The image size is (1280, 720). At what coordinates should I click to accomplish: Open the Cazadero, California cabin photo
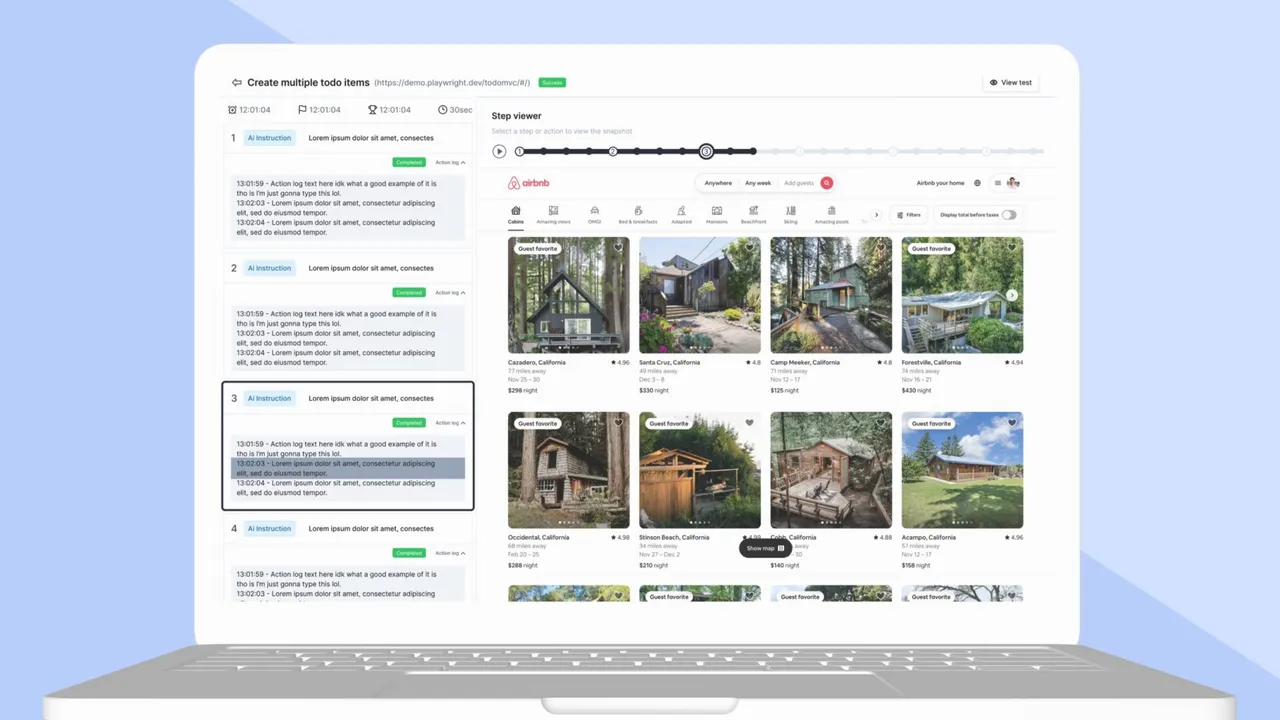[569, 295]
